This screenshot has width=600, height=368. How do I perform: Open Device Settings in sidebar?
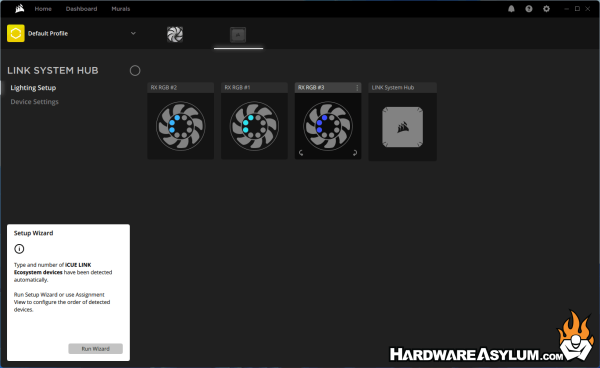(x=34, y=102)
